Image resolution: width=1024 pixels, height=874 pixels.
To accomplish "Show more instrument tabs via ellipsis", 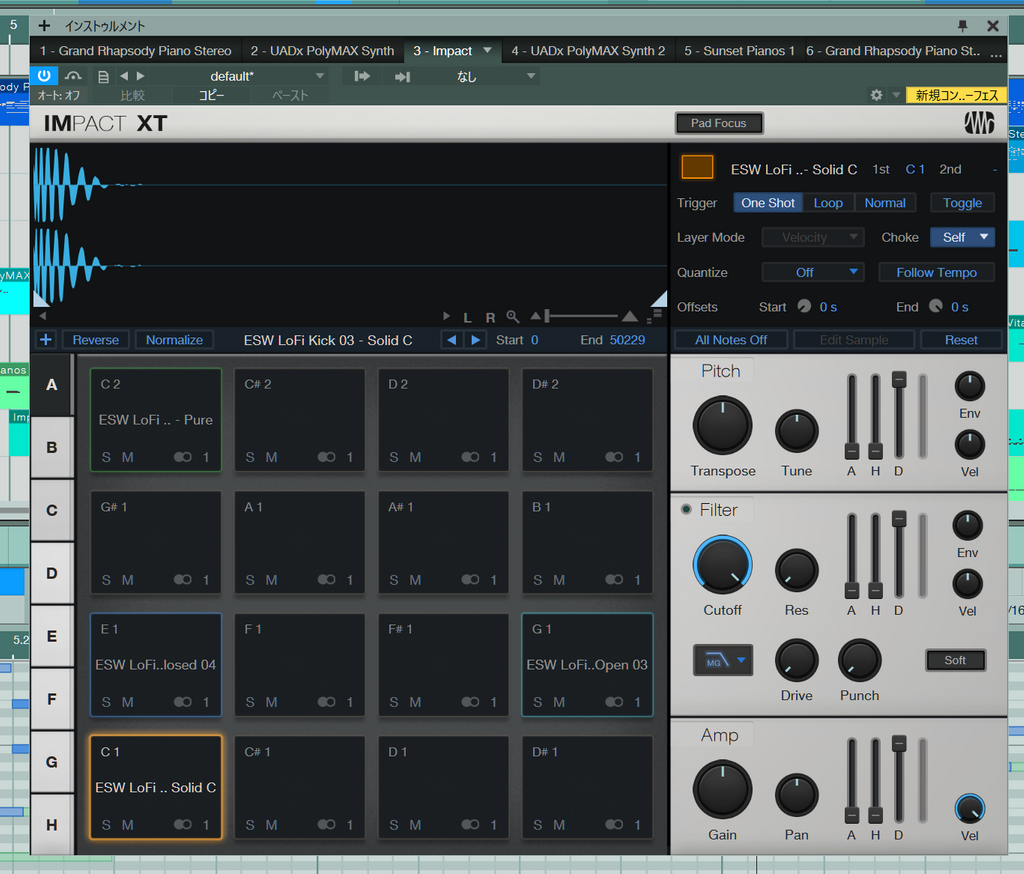I will click(x=995, y=53).
